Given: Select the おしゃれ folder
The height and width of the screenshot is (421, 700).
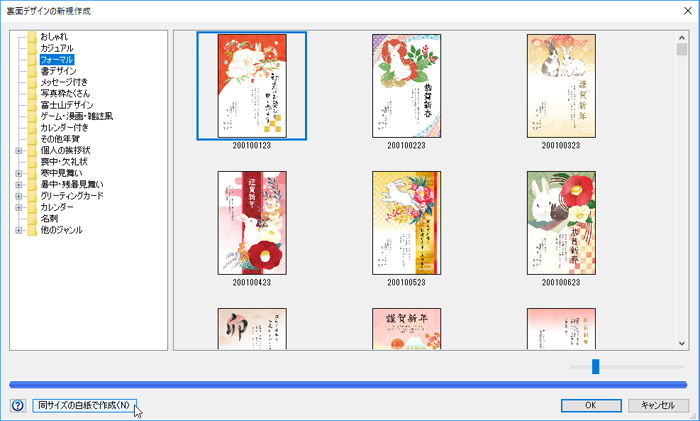Looking at the screenshot, I should (55, 37).
